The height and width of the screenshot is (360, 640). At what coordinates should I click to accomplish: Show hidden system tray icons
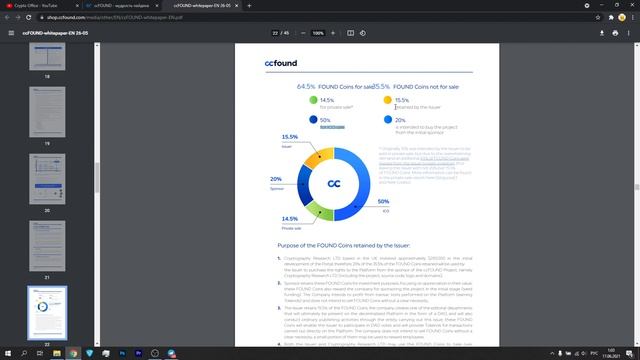tap(552, 353)
